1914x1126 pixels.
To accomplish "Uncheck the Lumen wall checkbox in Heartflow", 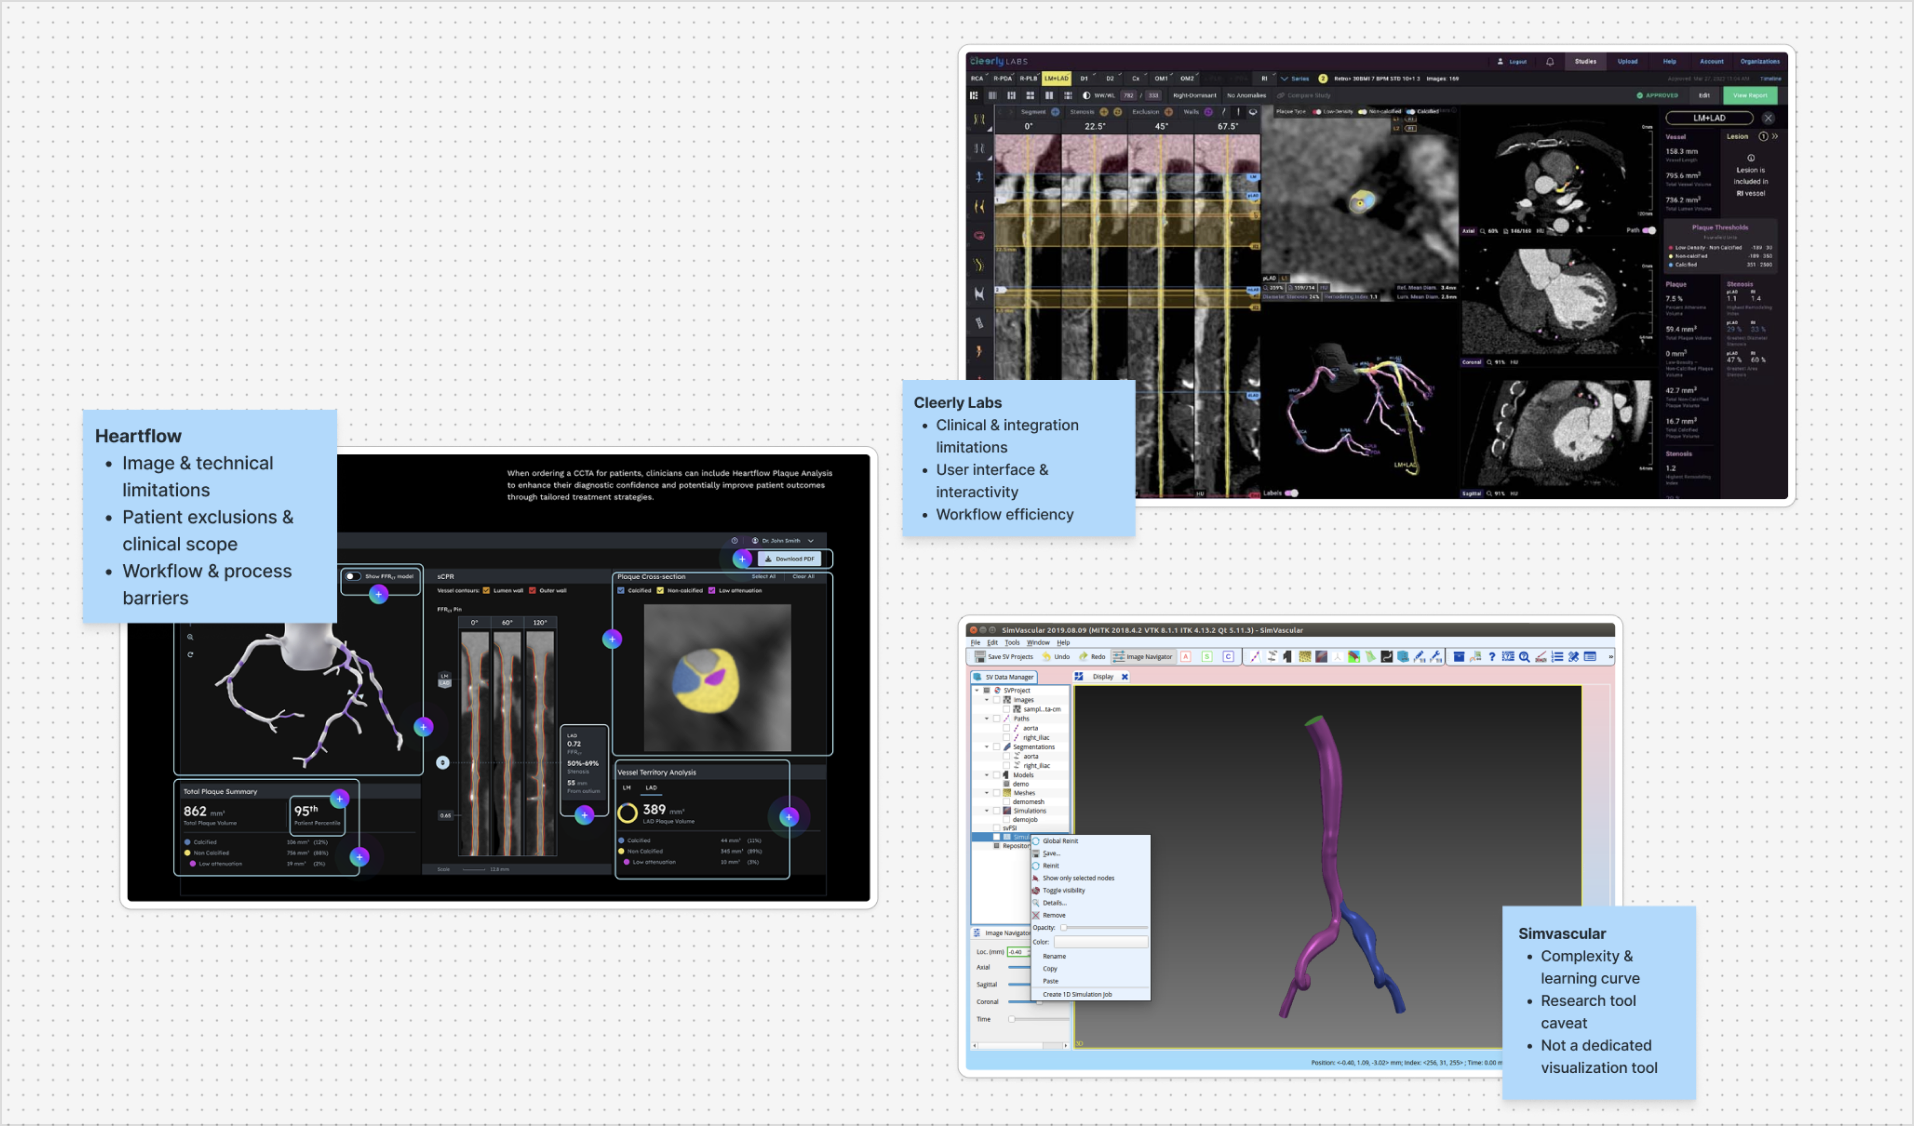I will click(x=487, y=590).
